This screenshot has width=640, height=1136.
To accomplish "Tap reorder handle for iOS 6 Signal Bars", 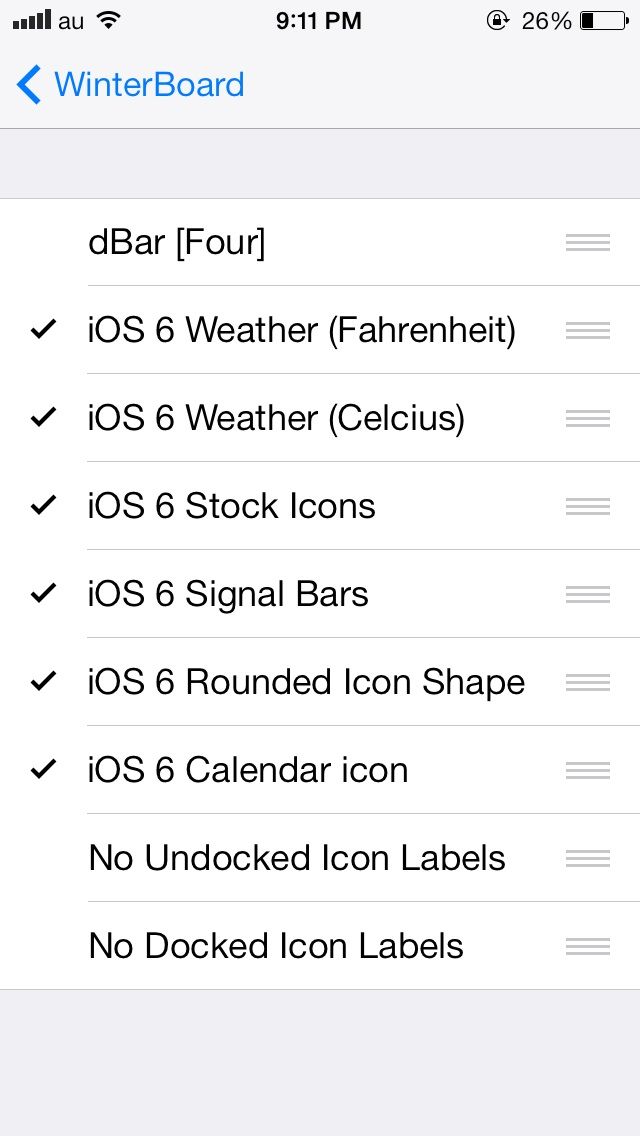I will coord(587,595).
